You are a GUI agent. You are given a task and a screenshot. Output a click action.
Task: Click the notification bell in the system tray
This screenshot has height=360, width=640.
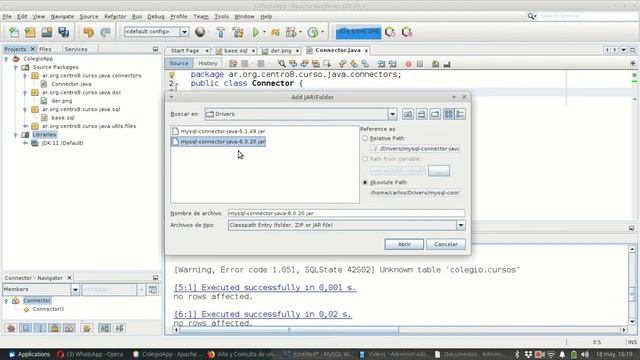point(562,354)
